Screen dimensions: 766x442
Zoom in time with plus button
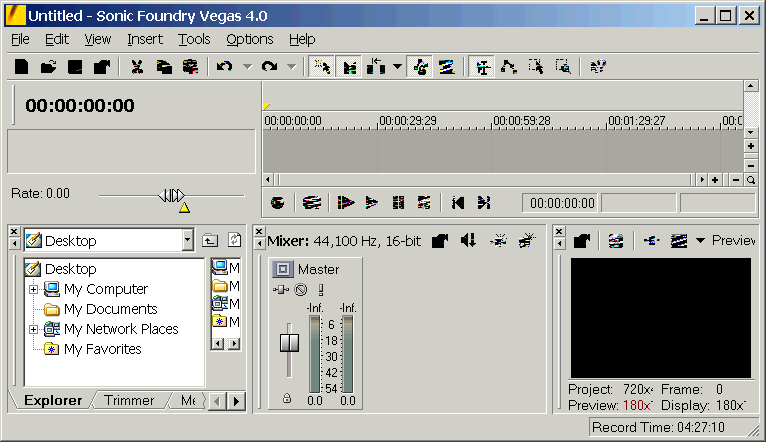(x=715, y=180)
